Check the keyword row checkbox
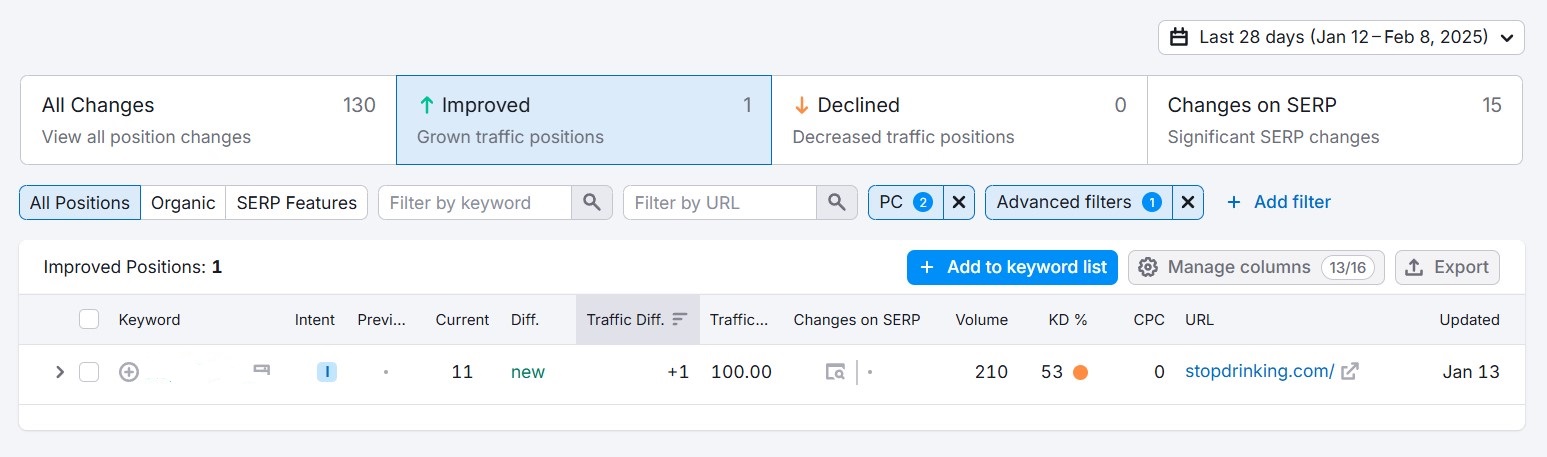Viewport: 1547px width, 457px height. [x=89, y=372]
